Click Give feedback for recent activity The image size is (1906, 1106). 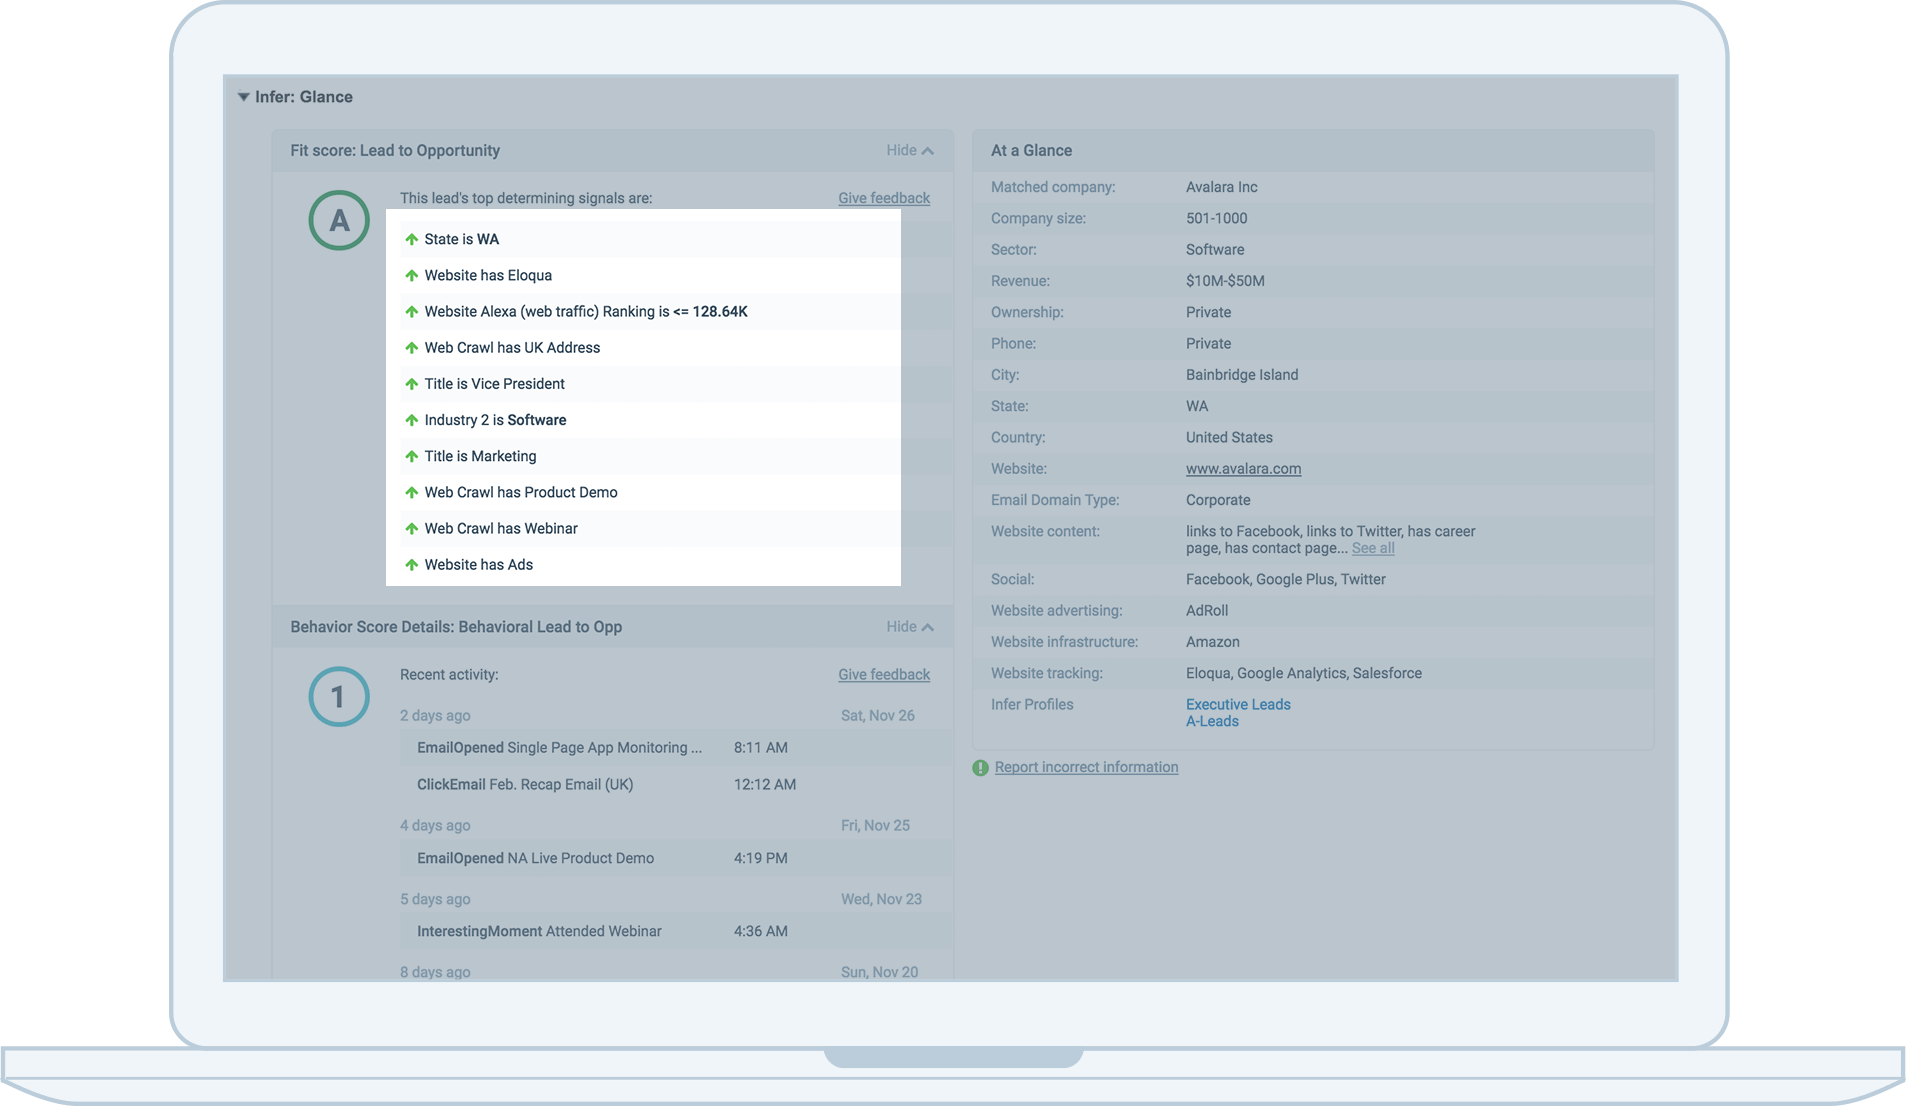pyautogui.click(x=884, y=675)
